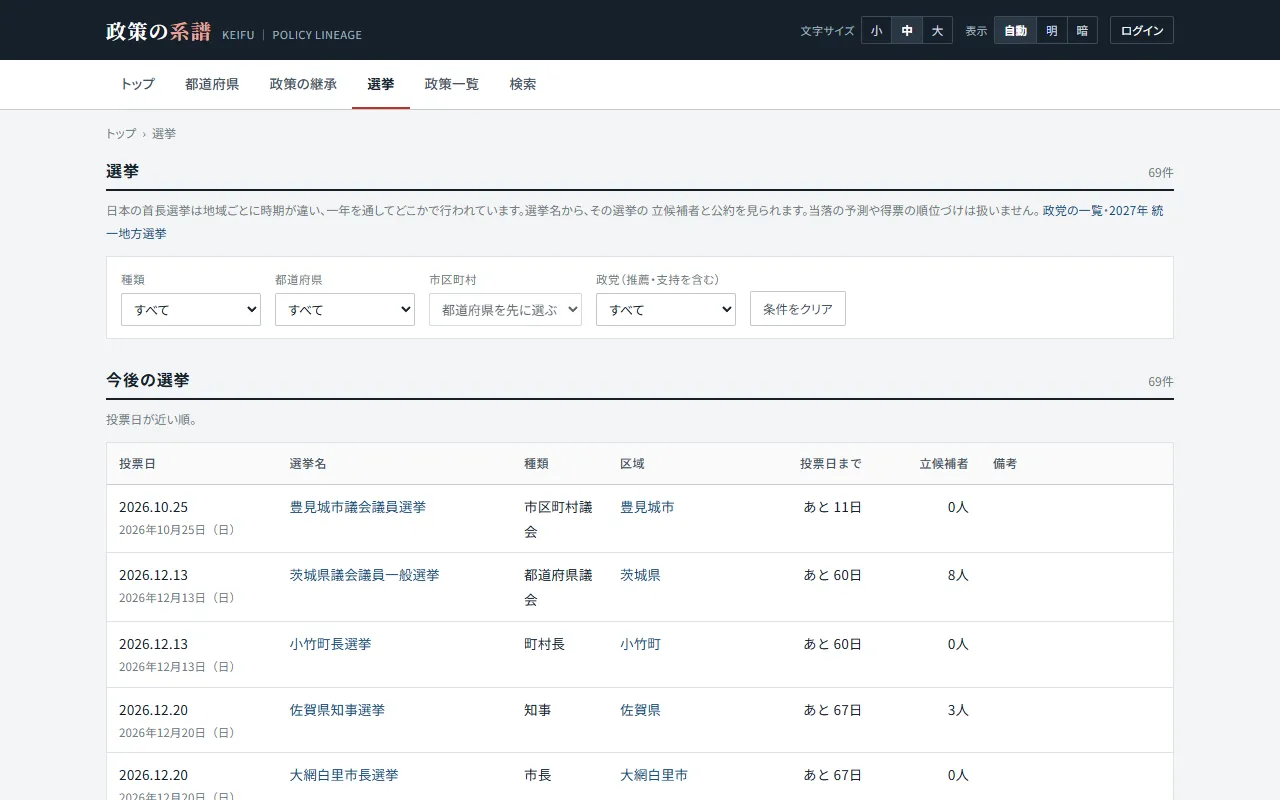The width and height of the screenshot is (1280, 800).
Task: Click the 小竹町 area link
Action: (640, 644)
